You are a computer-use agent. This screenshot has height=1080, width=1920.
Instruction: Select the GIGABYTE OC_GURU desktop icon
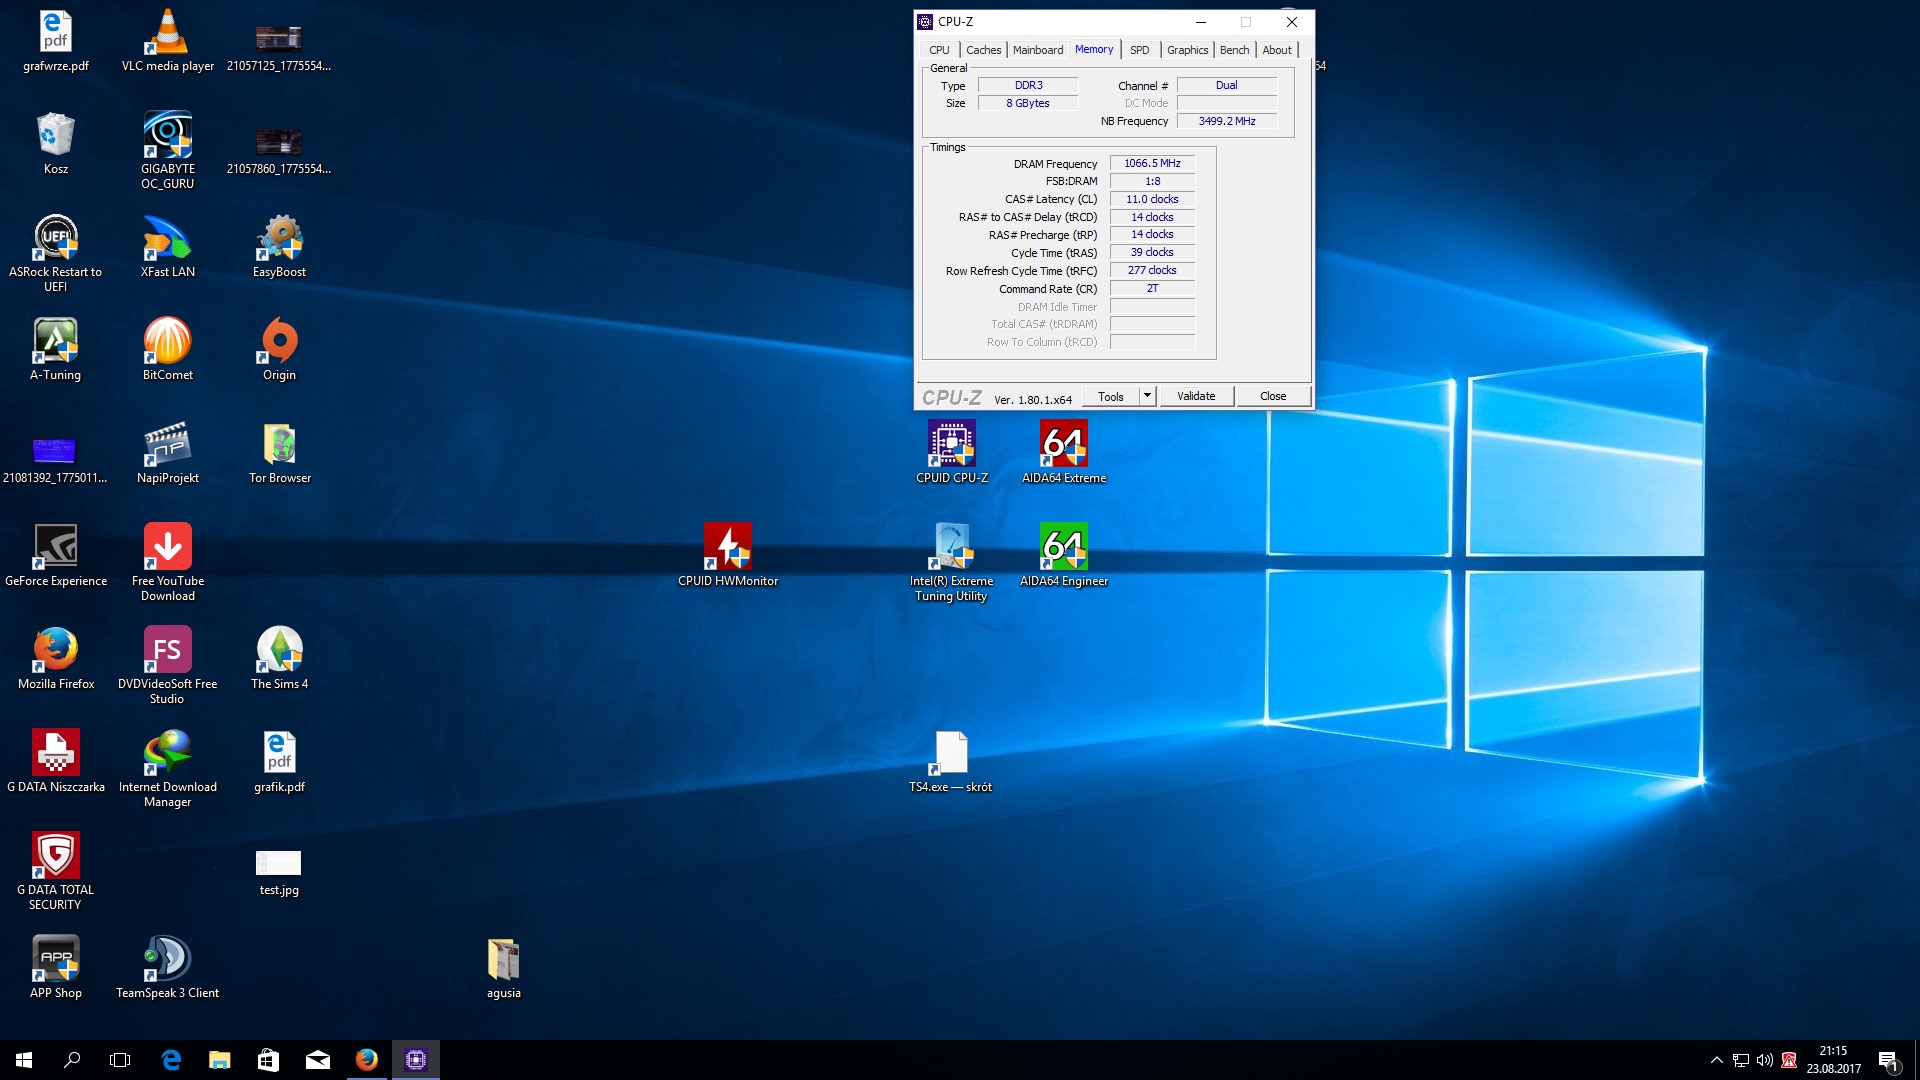click(167, 135)
